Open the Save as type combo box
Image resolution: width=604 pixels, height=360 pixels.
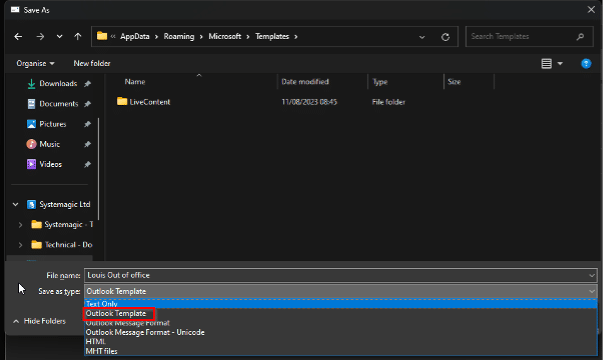pyautogui.click(x=341, y=291)
